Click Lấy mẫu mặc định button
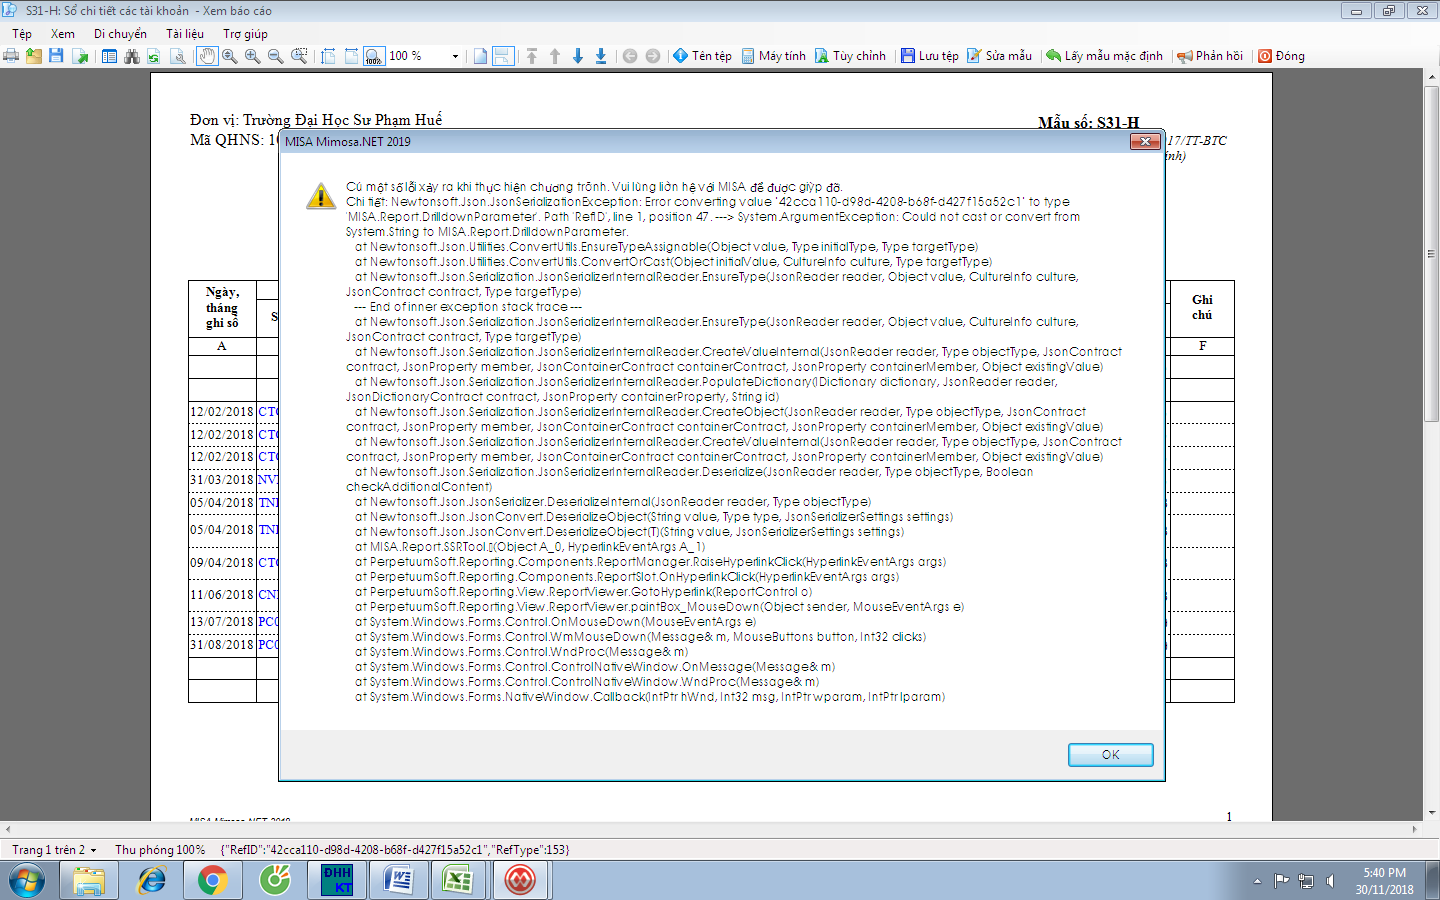This screenshot has width=1440, height=900. tap(1104, 56)
